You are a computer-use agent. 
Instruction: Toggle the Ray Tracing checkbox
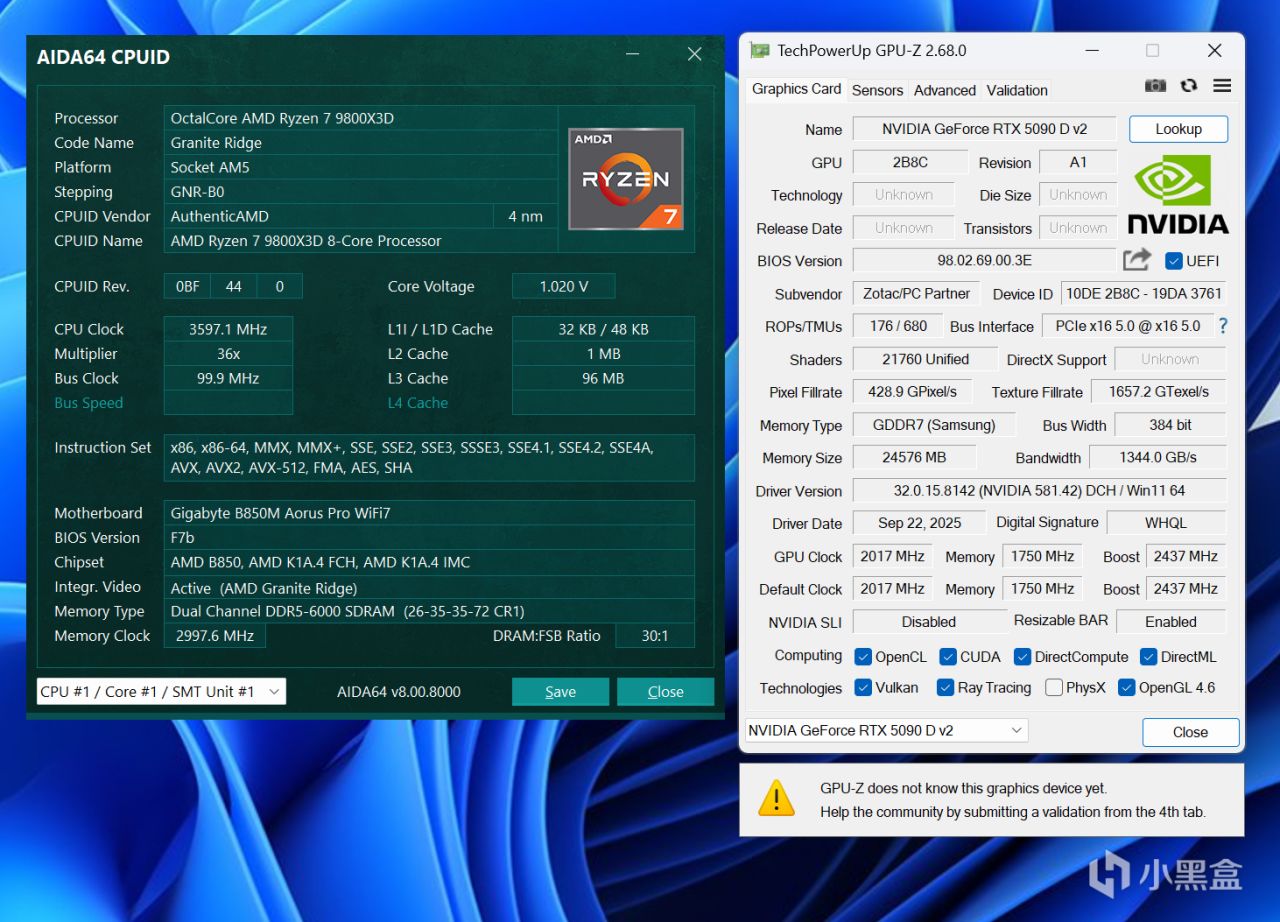point(945,688)
